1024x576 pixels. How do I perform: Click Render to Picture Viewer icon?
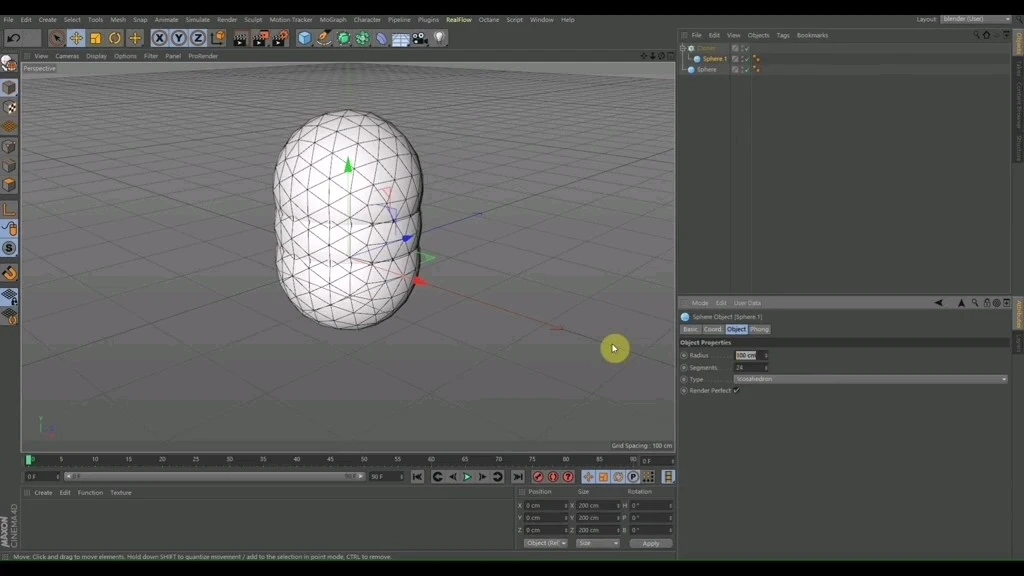[260, 38]
